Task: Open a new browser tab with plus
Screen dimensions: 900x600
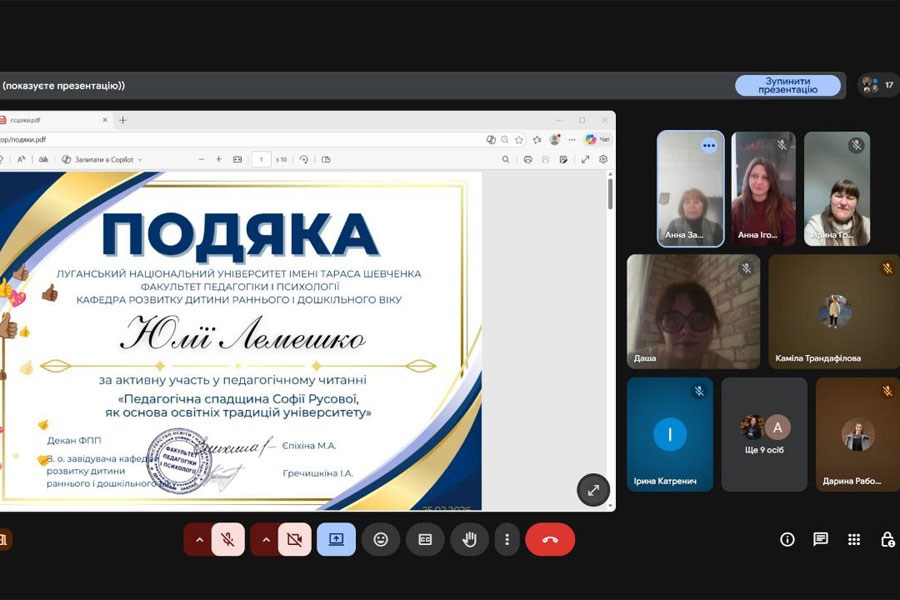Action: point(123,120)
